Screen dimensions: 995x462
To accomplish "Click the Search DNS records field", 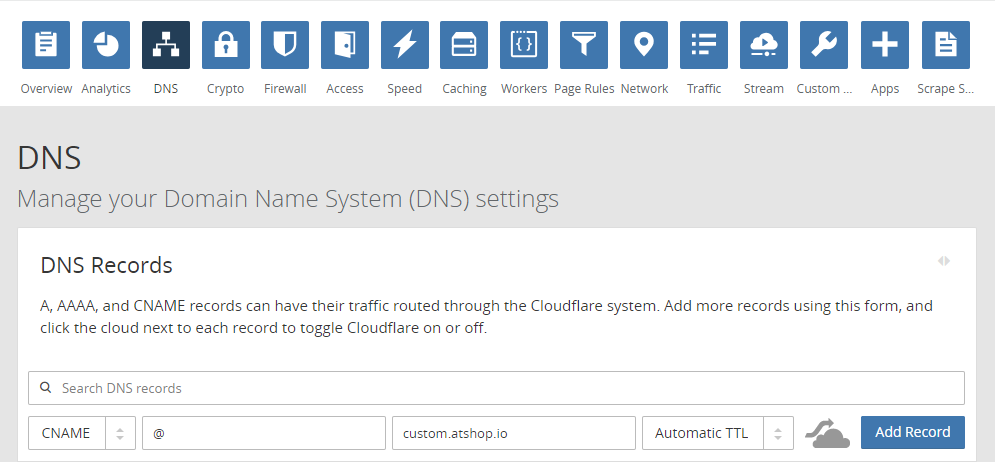I will tap(496, 388).
